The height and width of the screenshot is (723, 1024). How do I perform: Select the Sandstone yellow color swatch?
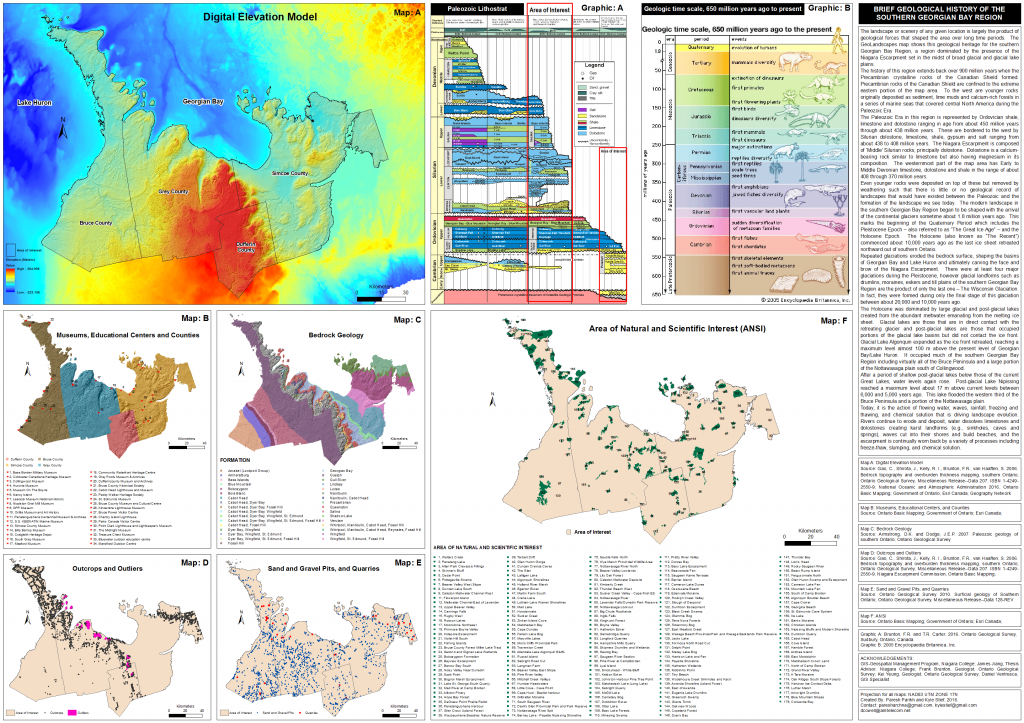[582, 116]
